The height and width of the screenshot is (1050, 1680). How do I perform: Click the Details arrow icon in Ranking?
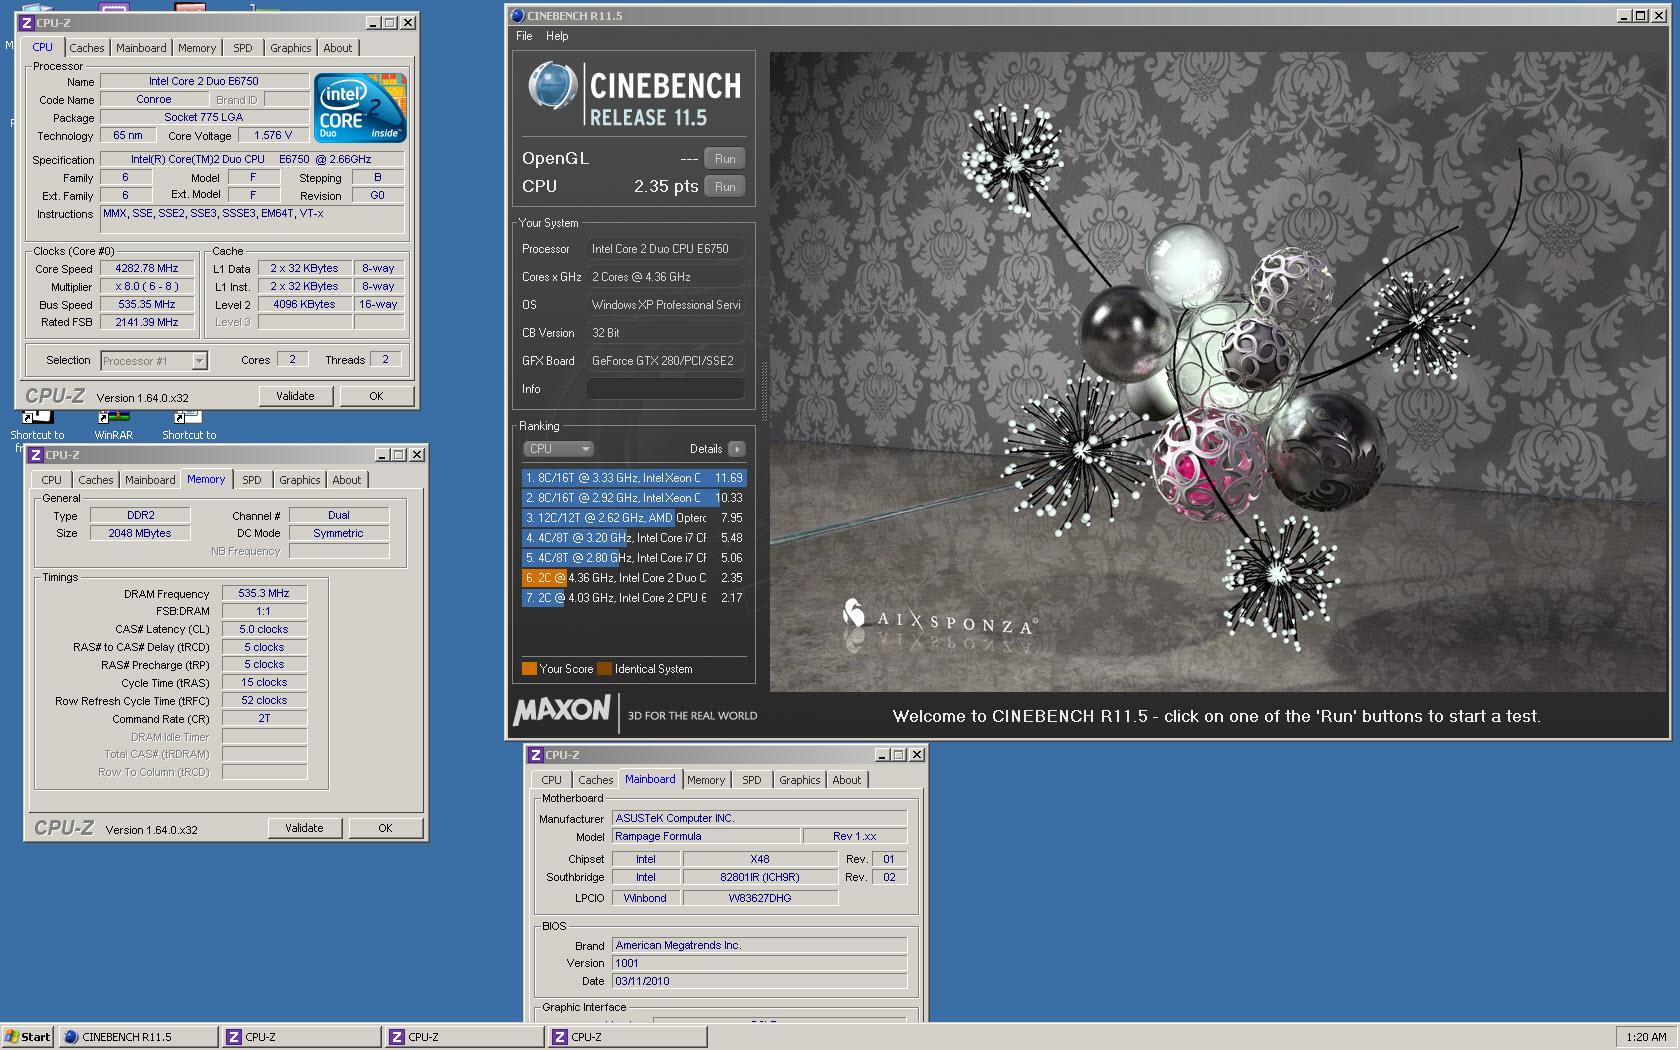tap(737, 449)
